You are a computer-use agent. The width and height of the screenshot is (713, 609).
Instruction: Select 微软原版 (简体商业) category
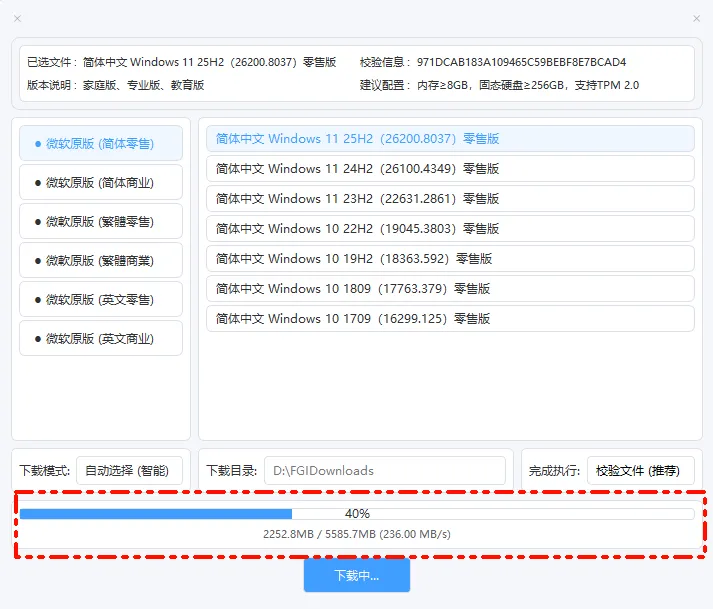[100, 182]
